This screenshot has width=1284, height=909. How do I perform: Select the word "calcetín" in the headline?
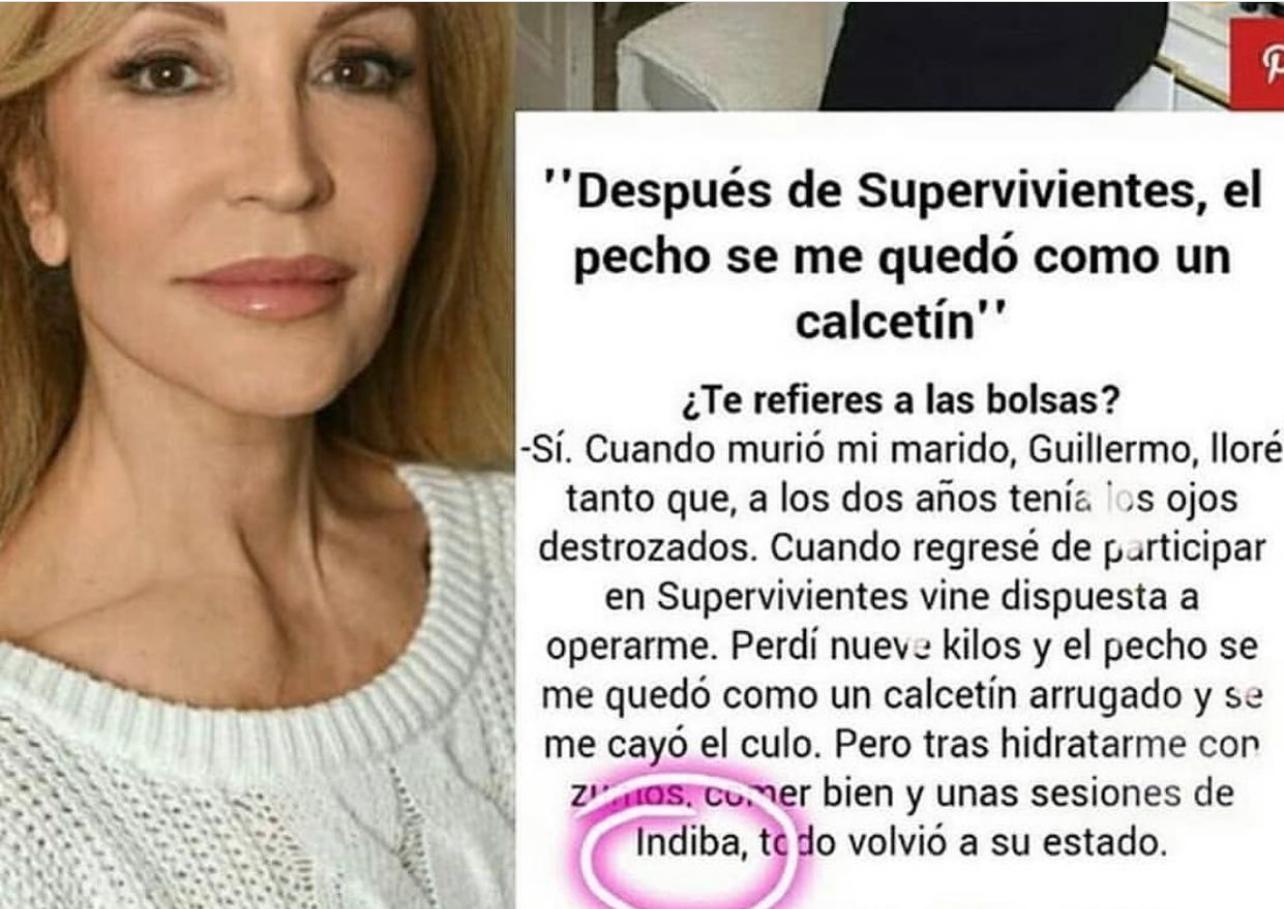click(x=885, y=324)
